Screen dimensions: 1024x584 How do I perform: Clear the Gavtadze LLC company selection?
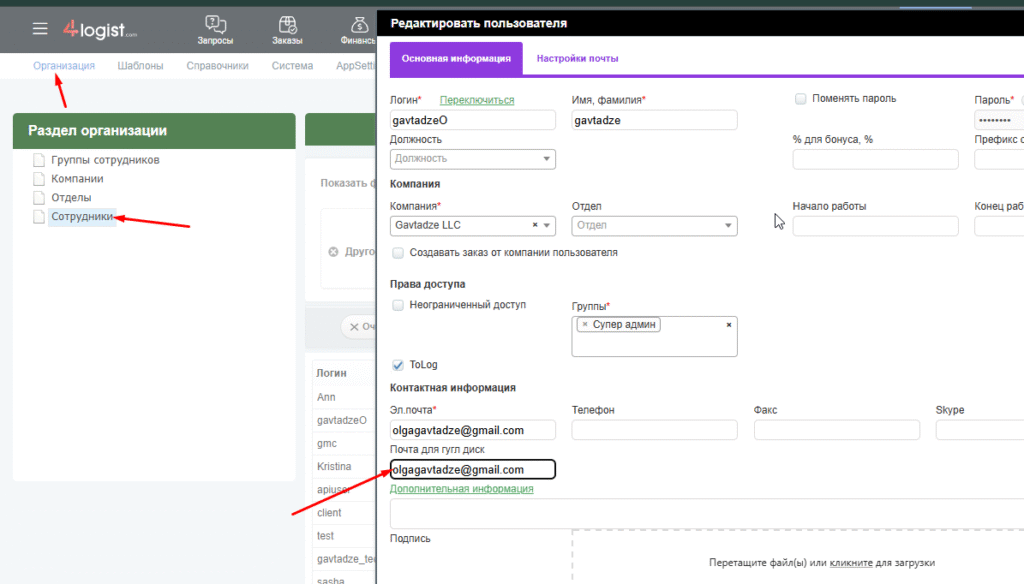click(535, 226)
